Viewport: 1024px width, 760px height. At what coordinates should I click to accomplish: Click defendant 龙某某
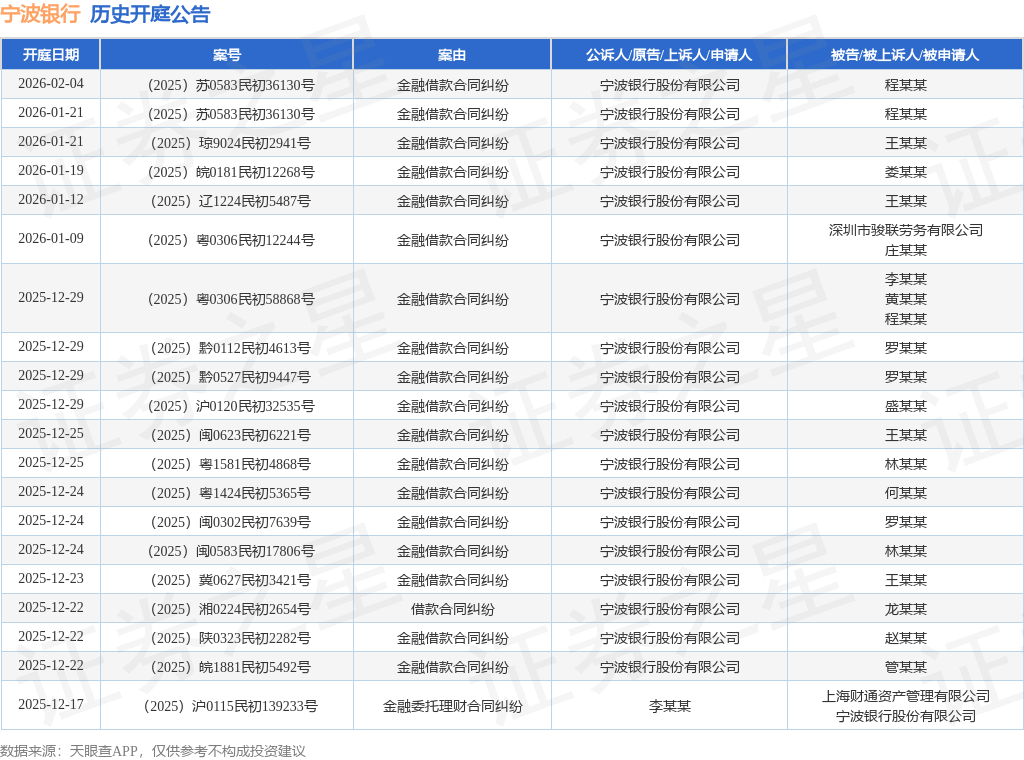pyautogui.click(x=905, y=609)
